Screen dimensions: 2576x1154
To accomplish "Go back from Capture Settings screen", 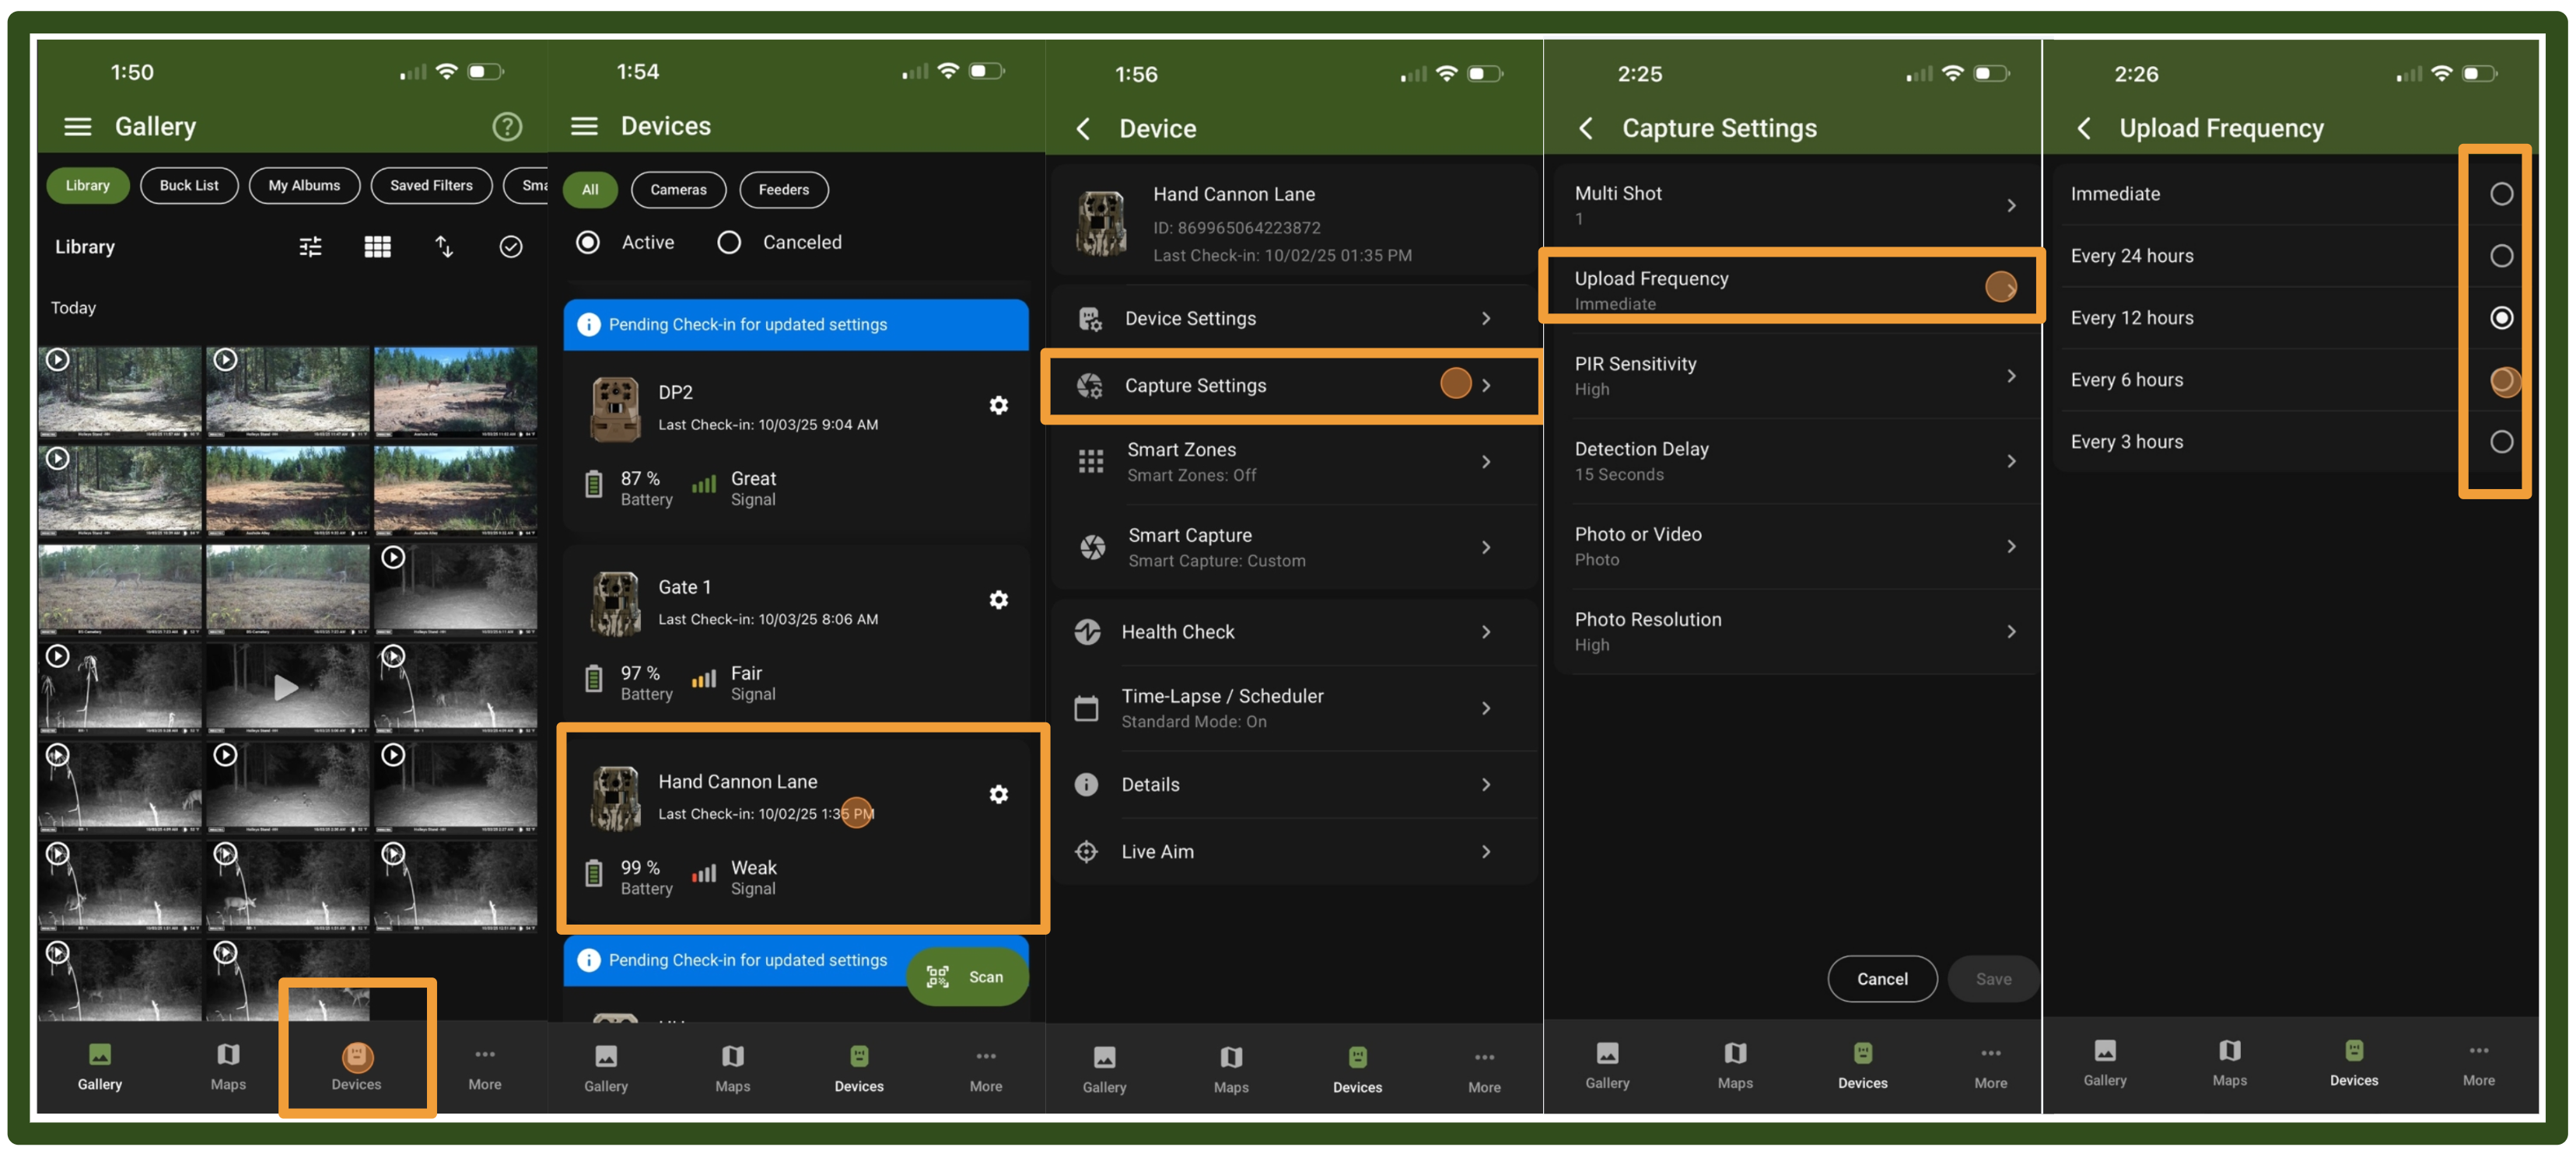I will coord(1586,129).
